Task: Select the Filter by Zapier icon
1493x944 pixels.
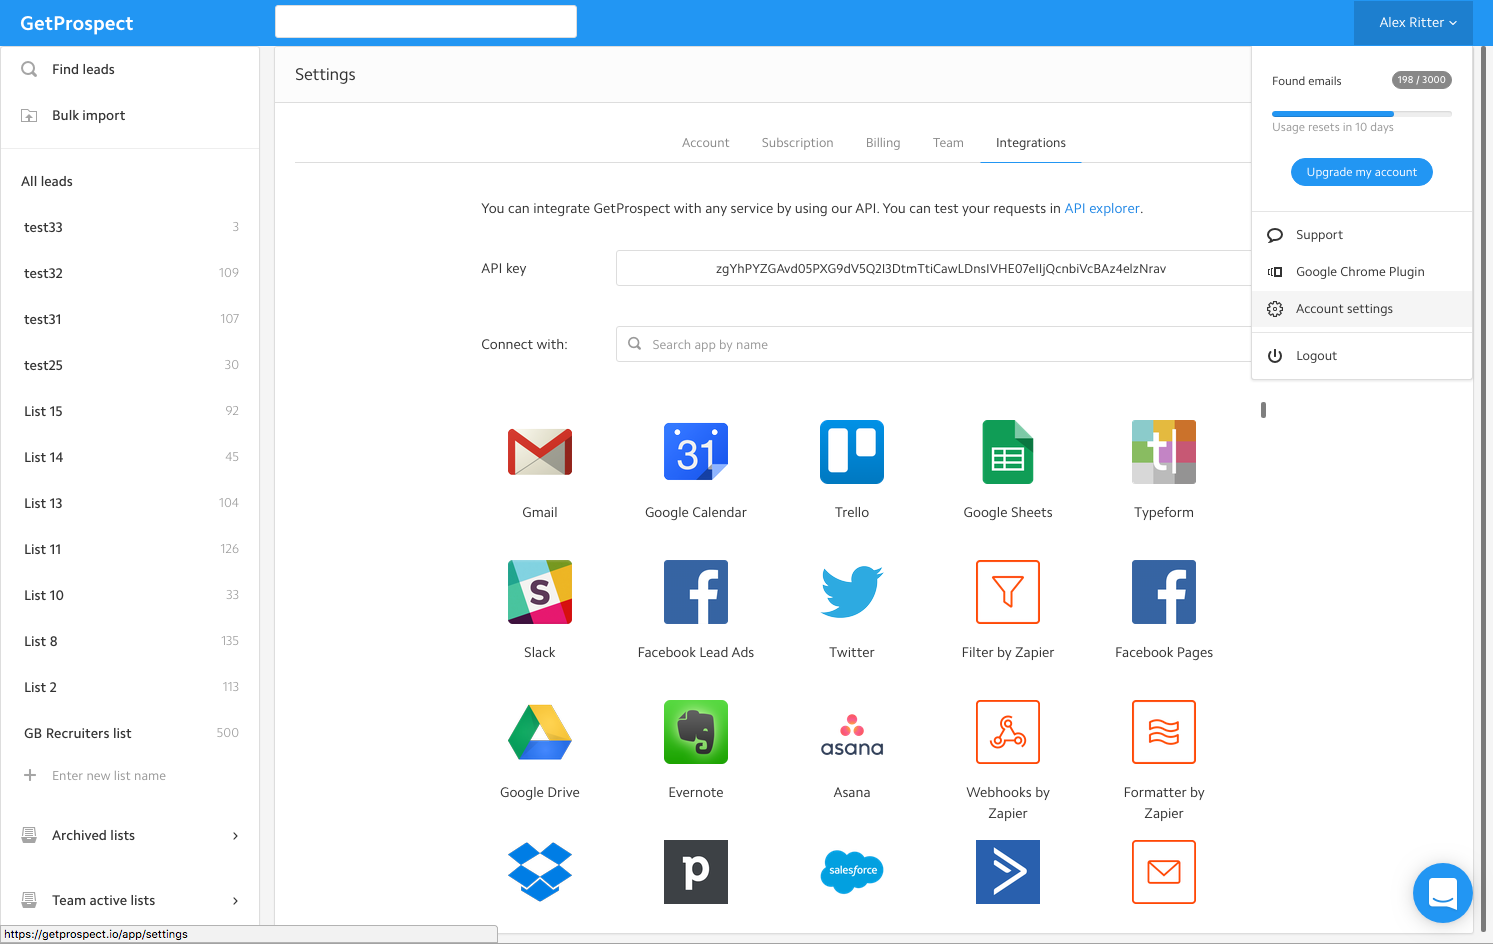Action: click(1008, 592)
